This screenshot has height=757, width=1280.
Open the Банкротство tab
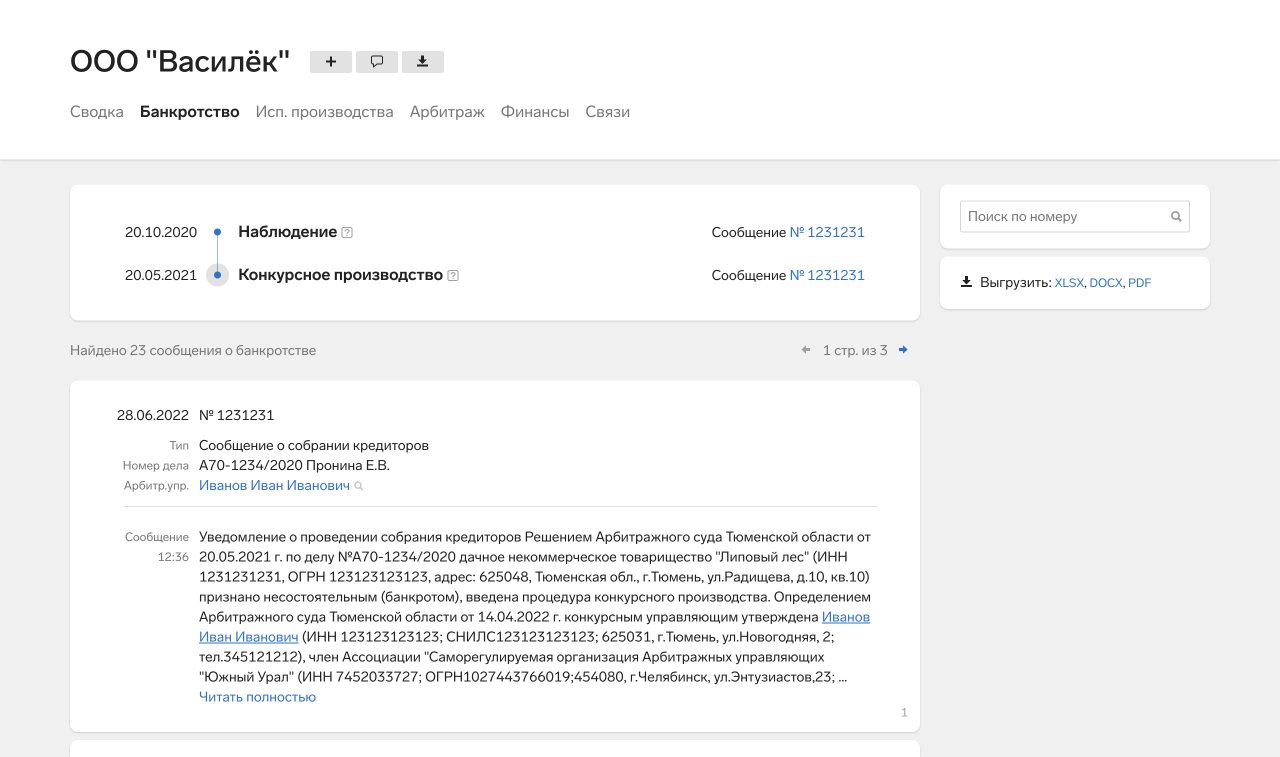click(x=190, y=112)
